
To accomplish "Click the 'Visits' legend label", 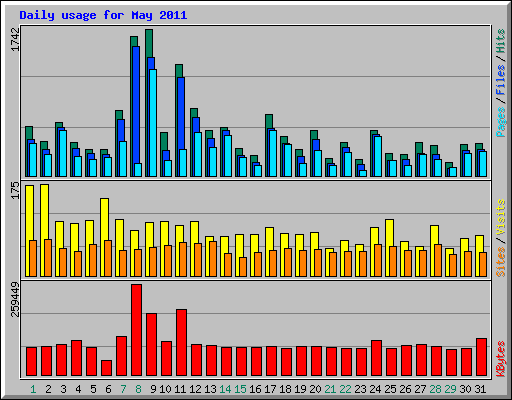I will tap(501, 217).
